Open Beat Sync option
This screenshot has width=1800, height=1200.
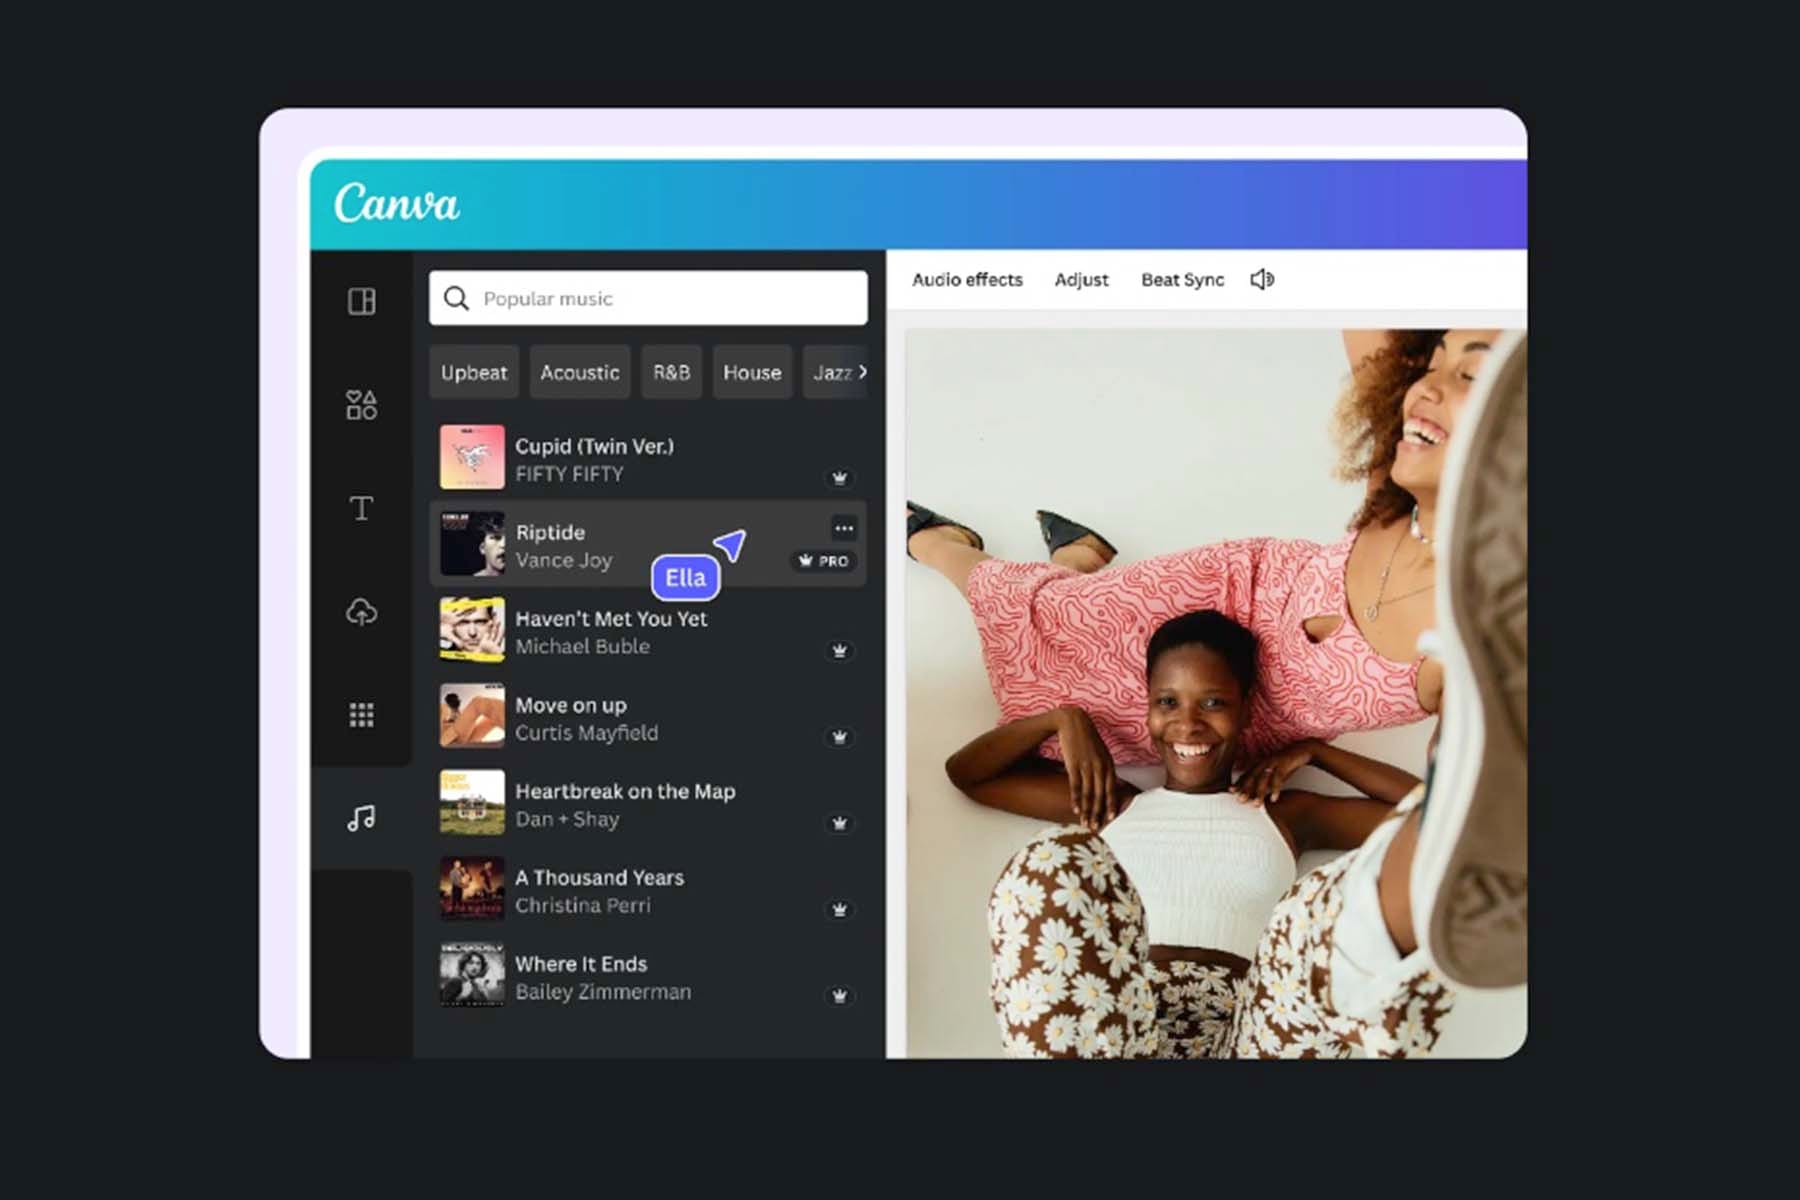1182,280
